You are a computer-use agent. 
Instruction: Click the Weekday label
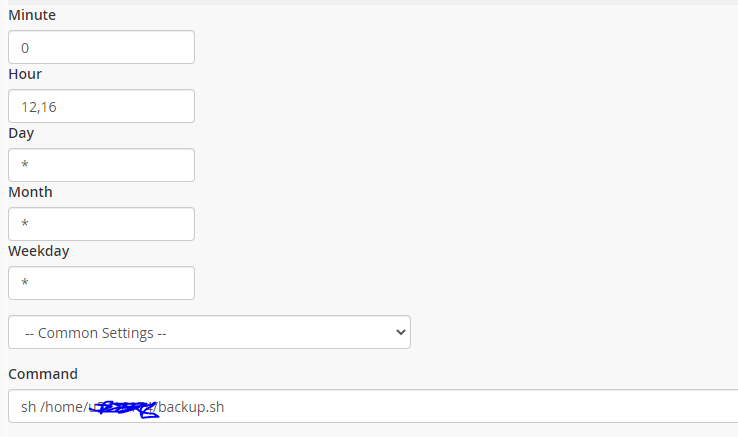point(39,251)
